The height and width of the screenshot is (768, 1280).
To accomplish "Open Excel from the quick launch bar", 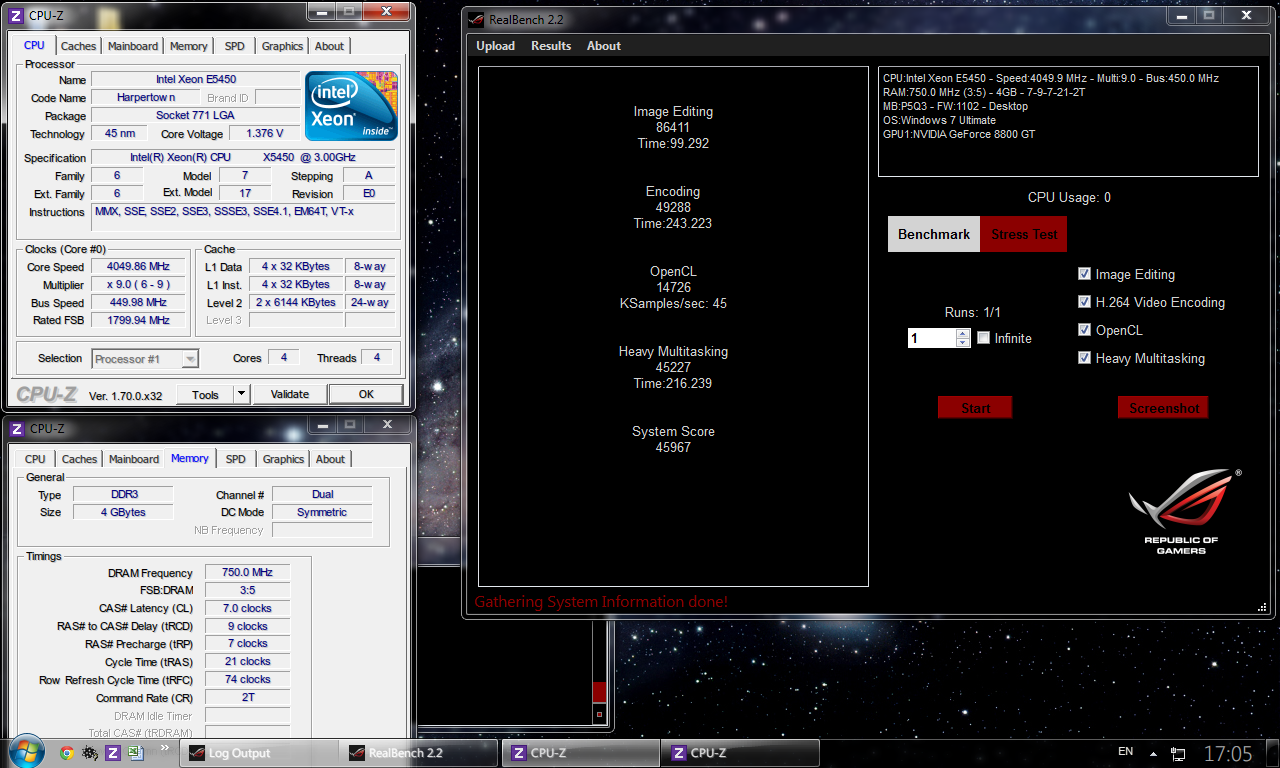I will click(135, 753).
